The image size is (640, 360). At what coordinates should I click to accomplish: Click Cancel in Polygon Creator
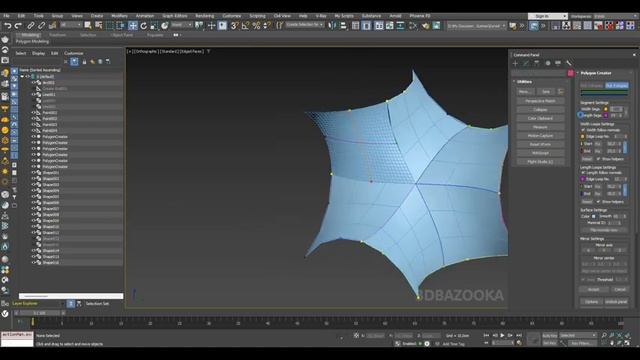(x=620, y=289)
